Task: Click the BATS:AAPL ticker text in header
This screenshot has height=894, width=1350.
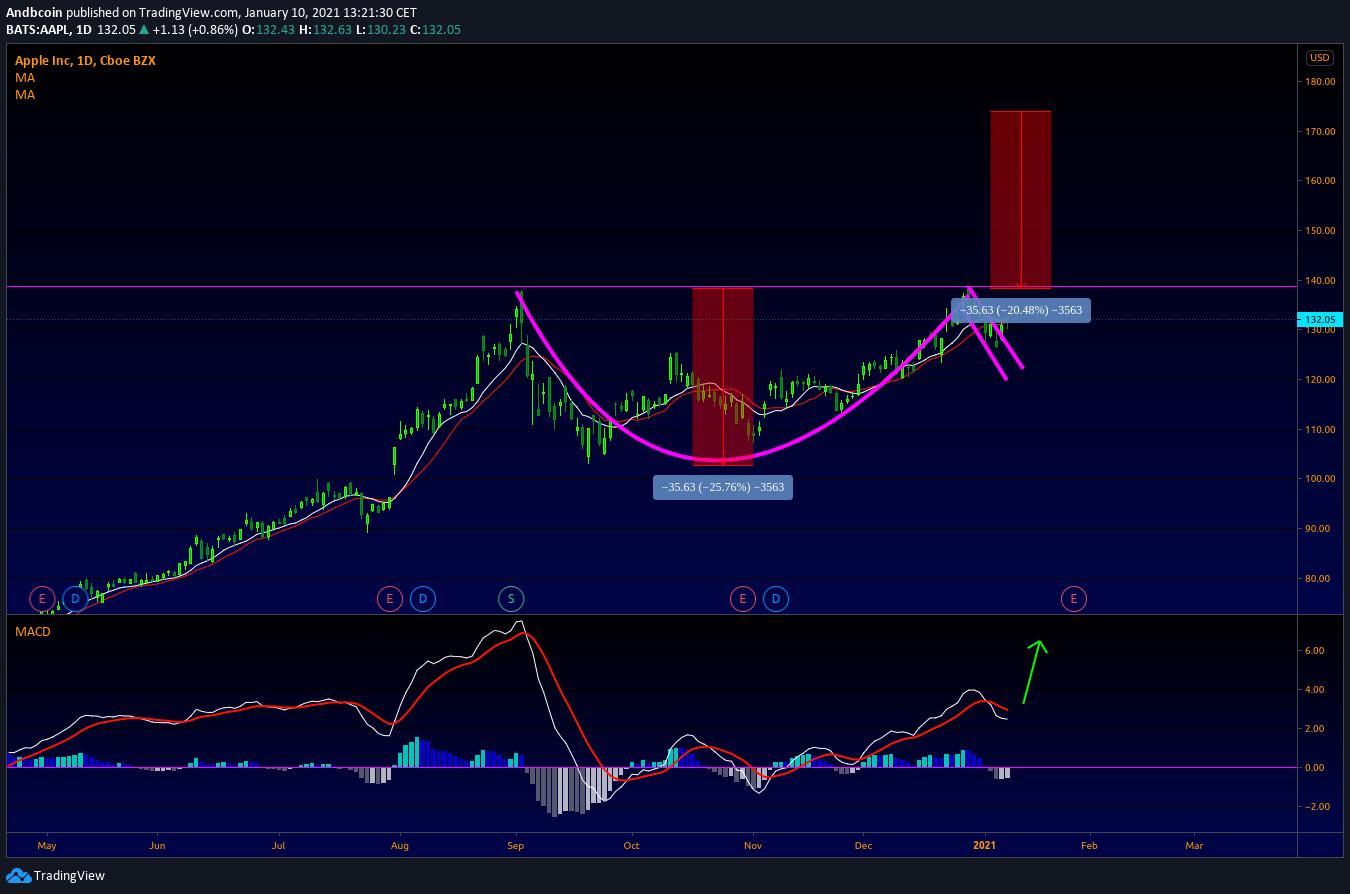Action: coord(38,29)
